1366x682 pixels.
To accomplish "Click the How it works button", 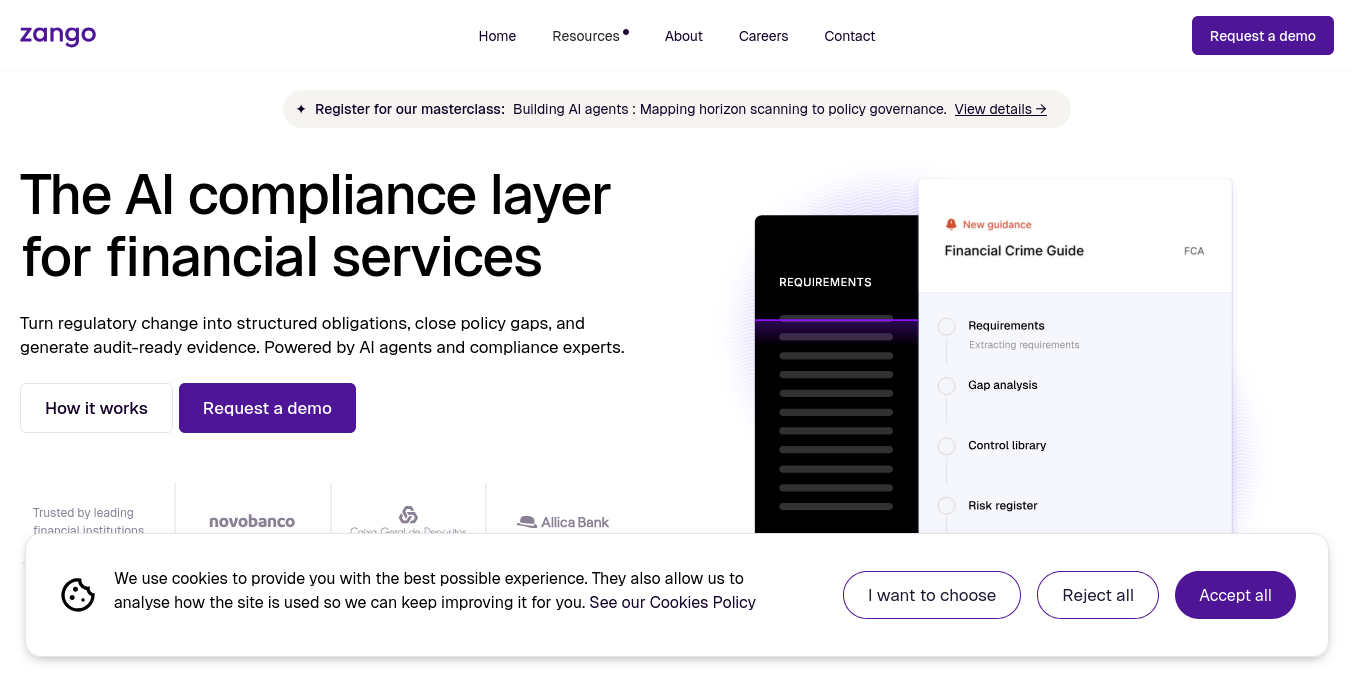I will [x=96, y=408].
